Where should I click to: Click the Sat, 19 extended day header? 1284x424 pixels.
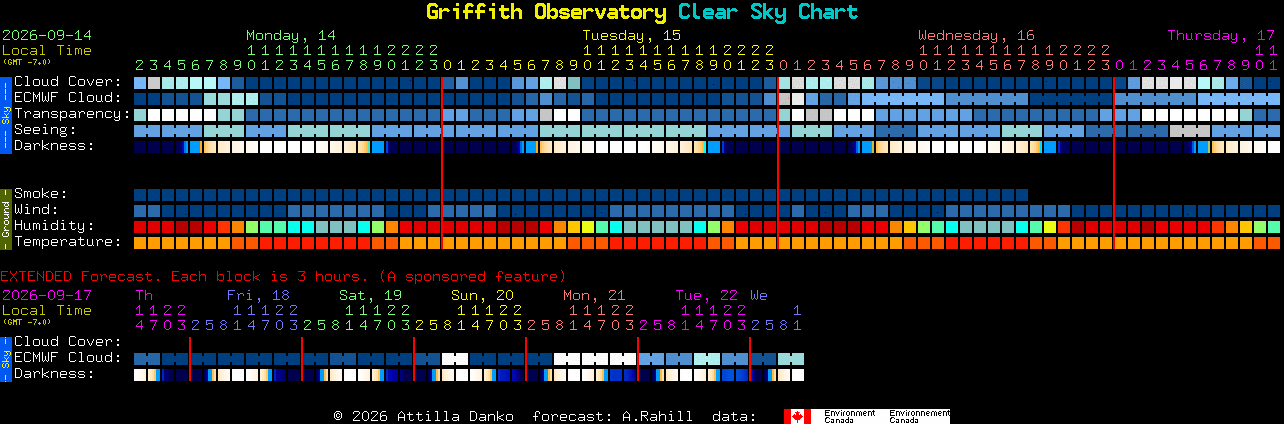(x=370, y=295)
